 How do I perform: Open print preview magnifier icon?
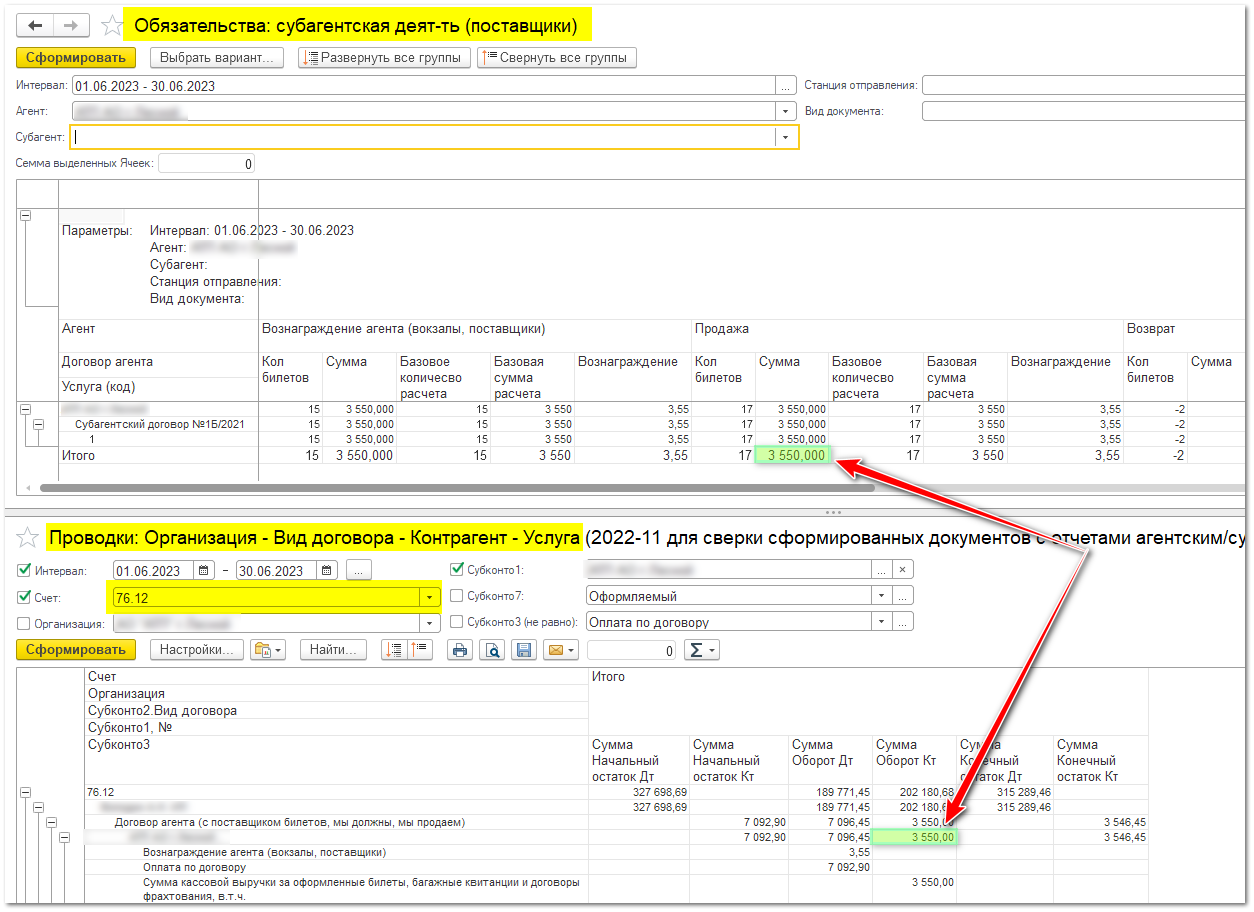click(491, 650)
